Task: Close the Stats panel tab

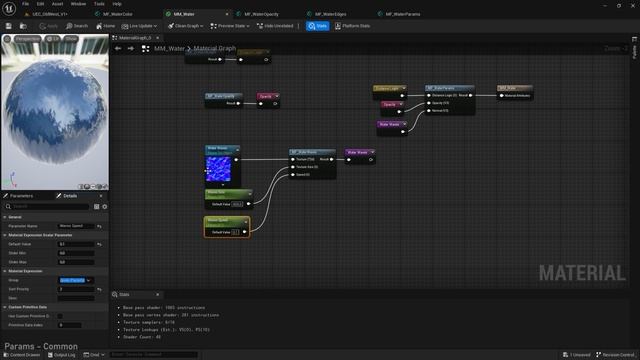Action: point(158,294)
